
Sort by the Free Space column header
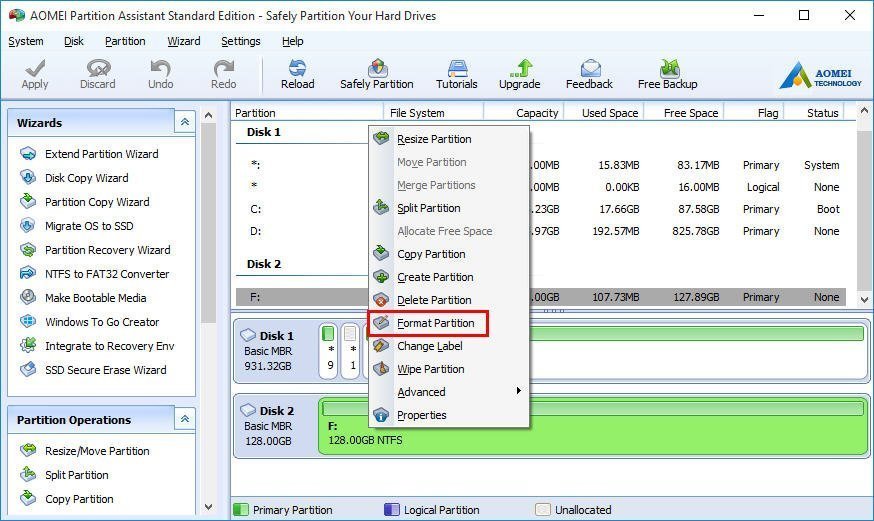684,113
